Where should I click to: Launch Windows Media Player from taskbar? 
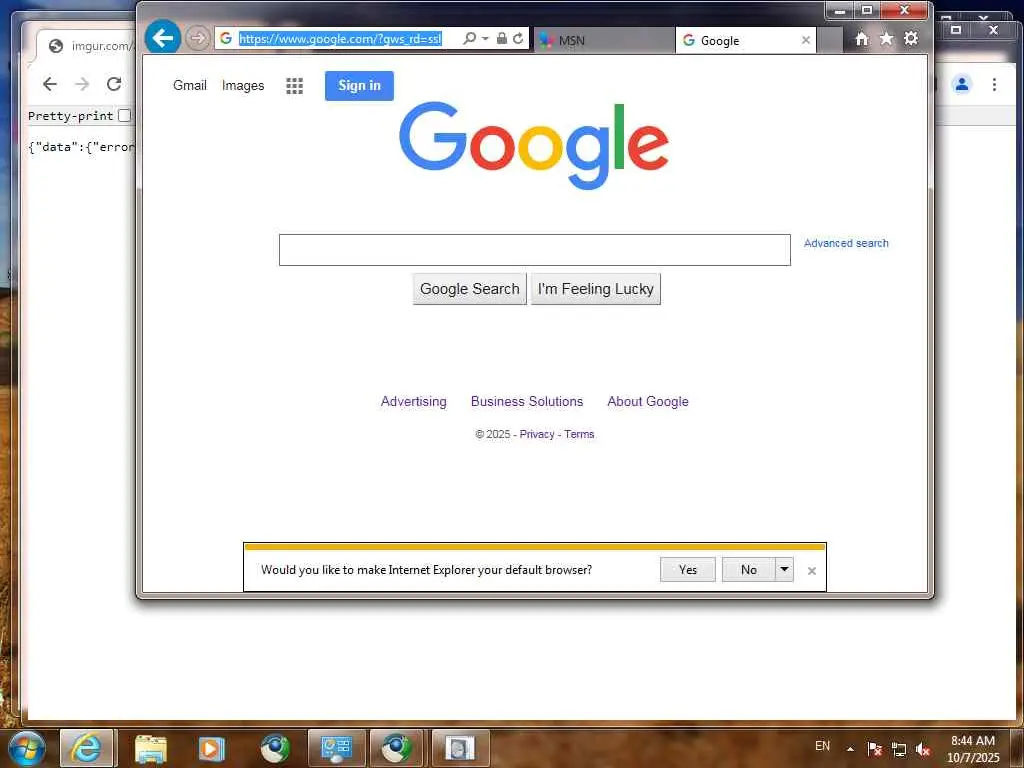pyautogui.click(x=212, y=748)
